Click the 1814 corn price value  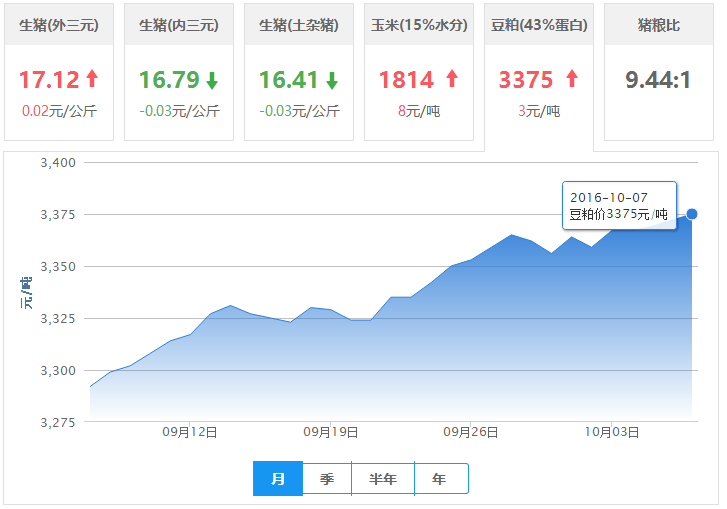pos(407,80)
